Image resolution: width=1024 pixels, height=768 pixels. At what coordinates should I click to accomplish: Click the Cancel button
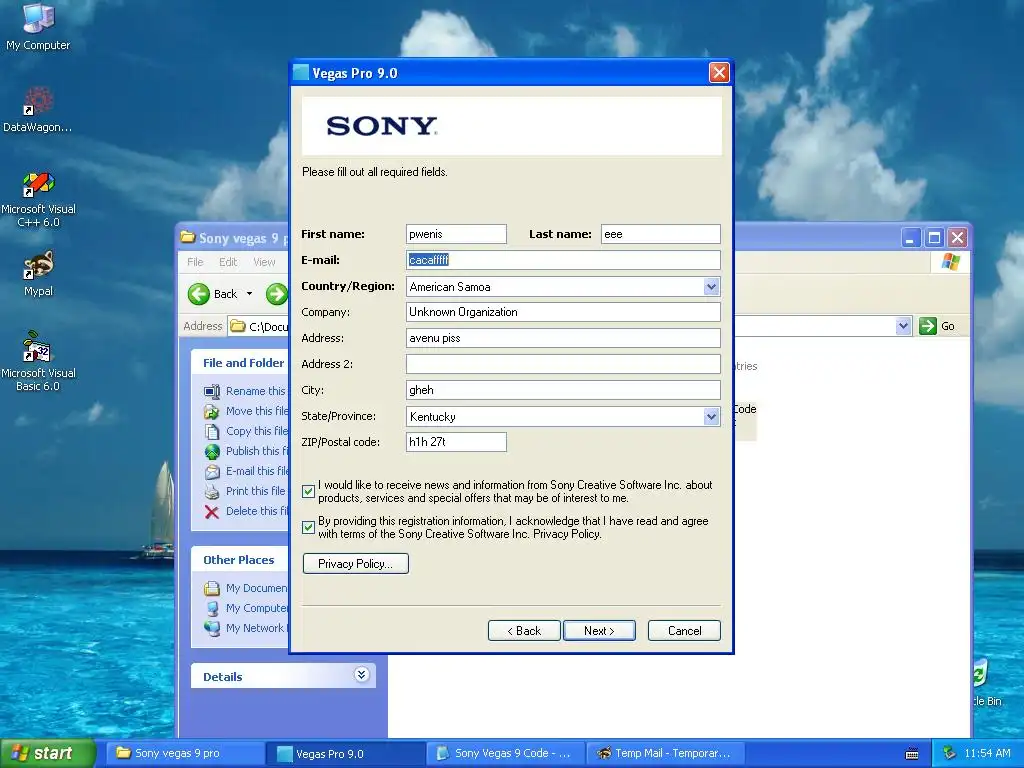(x=684, y=630)
